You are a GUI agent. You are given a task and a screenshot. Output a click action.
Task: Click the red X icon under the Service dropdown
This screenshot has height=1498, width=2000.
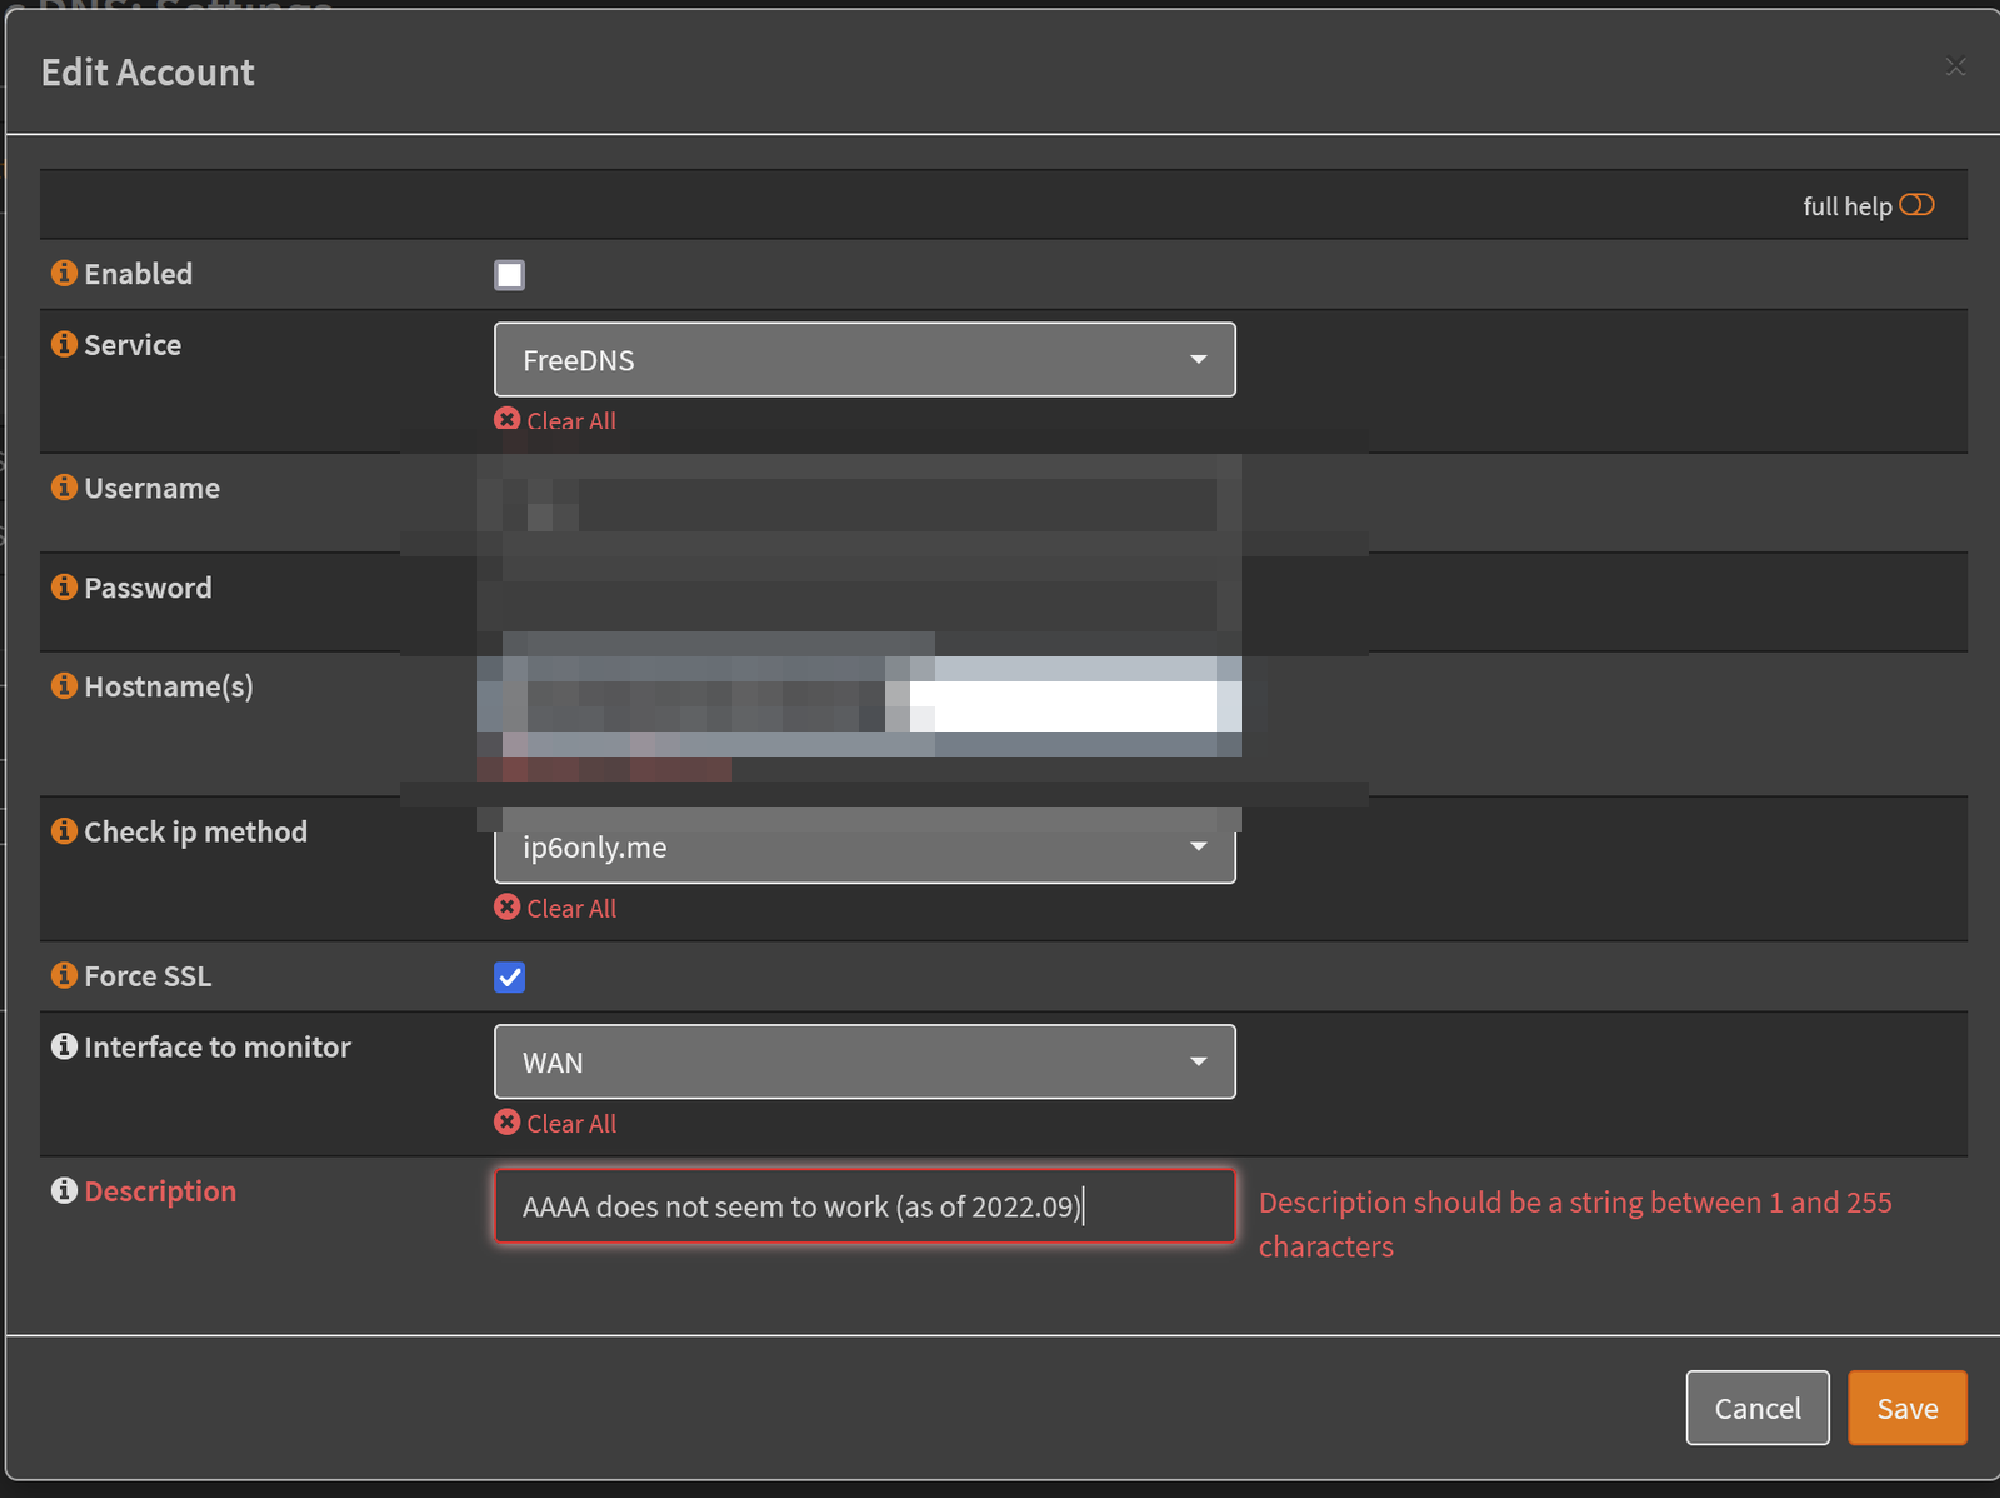[x=507, y=420]
